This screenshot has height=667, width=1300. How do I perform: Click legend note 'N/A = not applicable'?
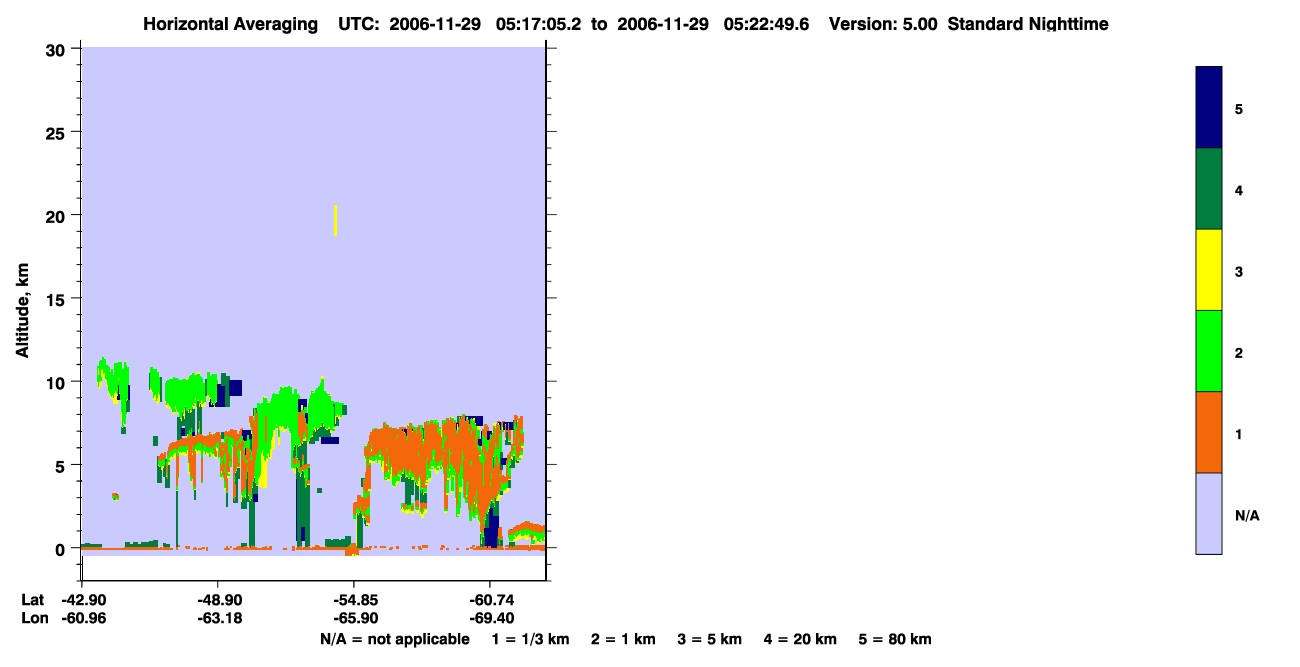point(395,639)
